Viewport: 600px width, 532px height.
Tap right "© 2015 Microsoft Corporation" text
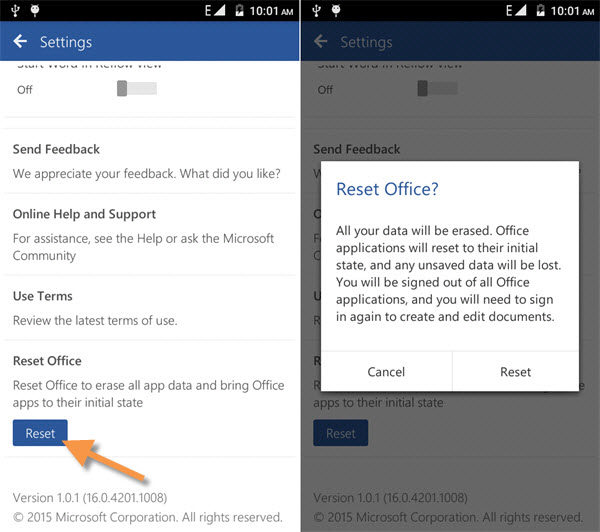[x=448, y=517]
